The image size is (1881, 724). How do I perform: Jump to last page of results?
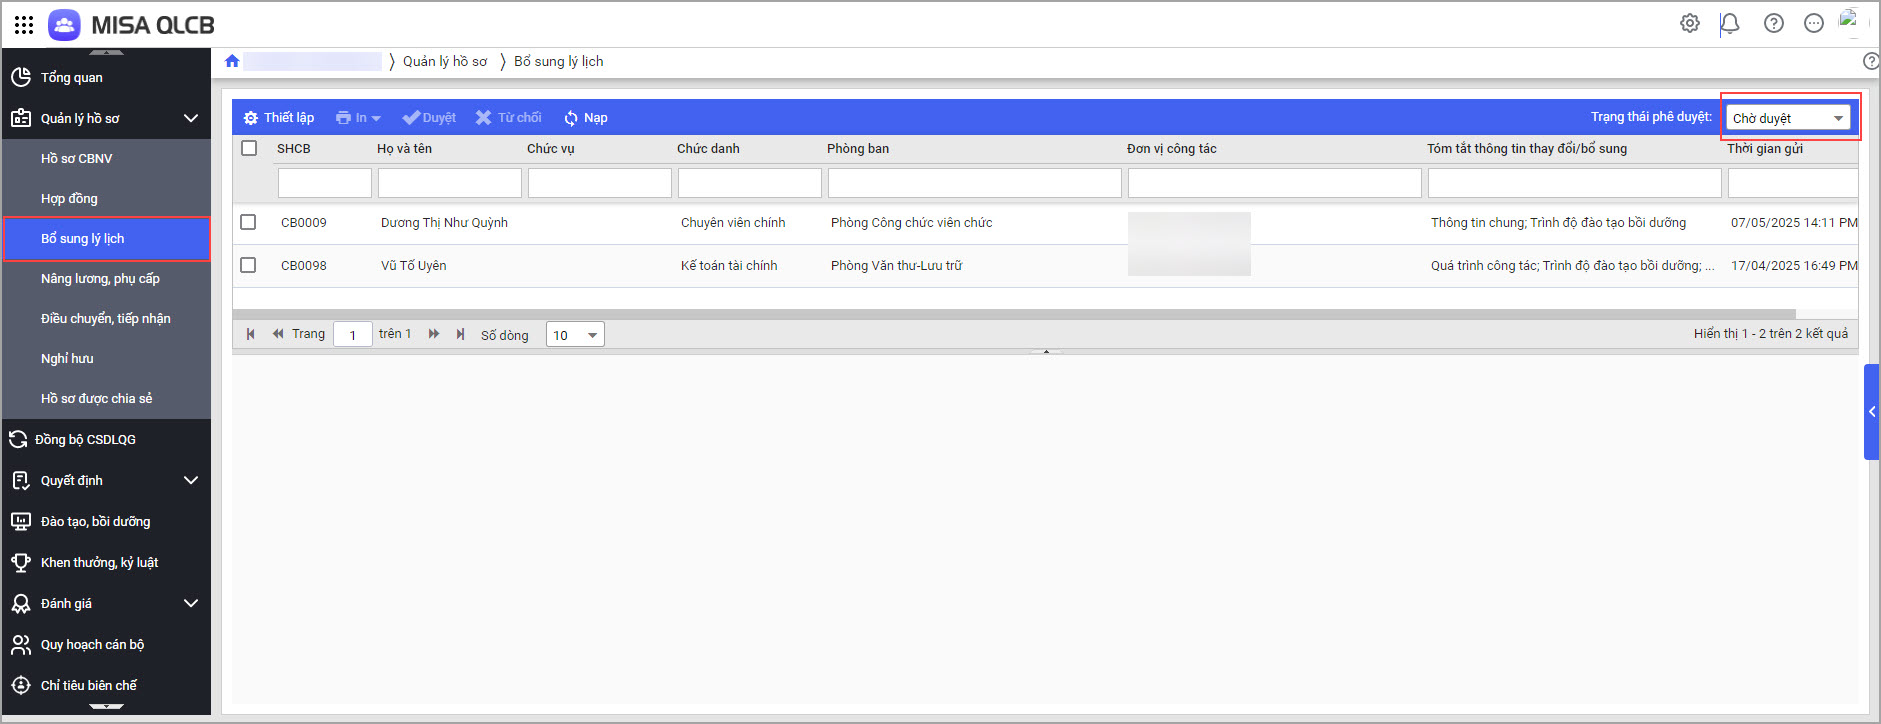[x=460, y=334]
